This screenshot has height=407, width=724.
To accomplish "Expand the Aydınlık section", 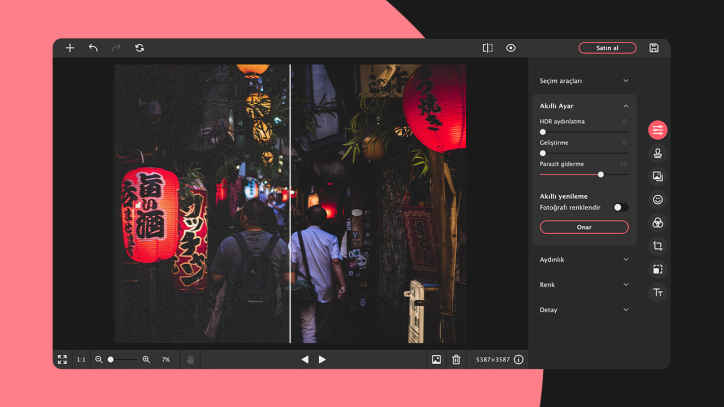I will click(x=626, y=259).
